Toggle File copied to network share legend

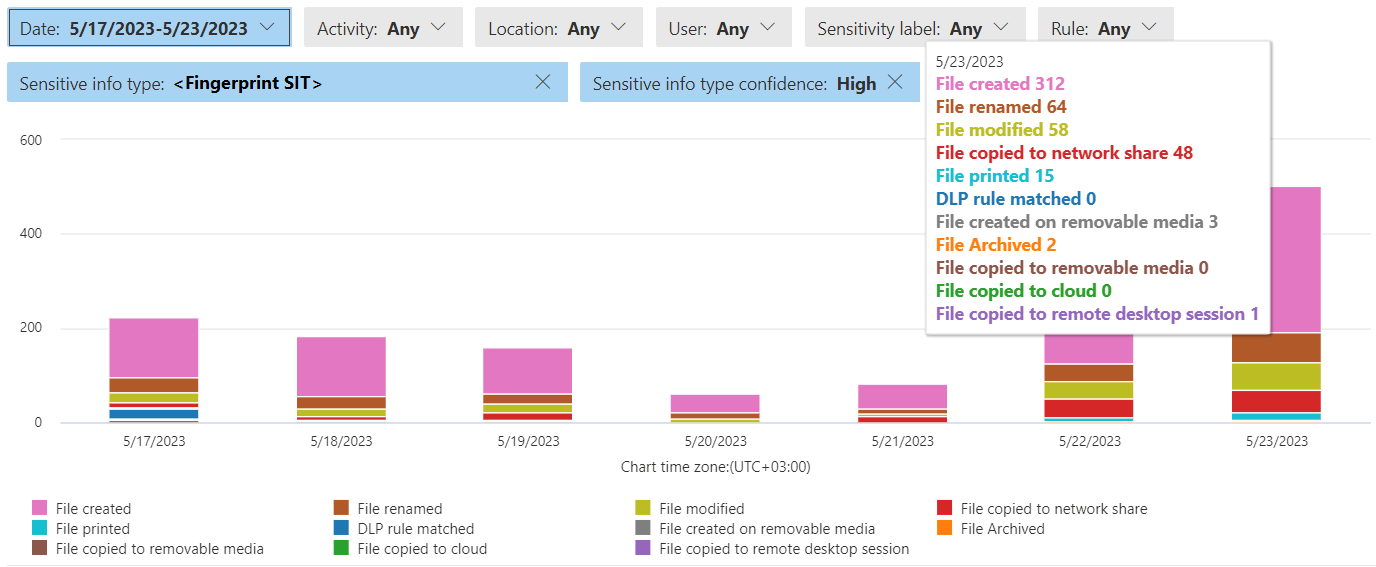tap(945, 508)
